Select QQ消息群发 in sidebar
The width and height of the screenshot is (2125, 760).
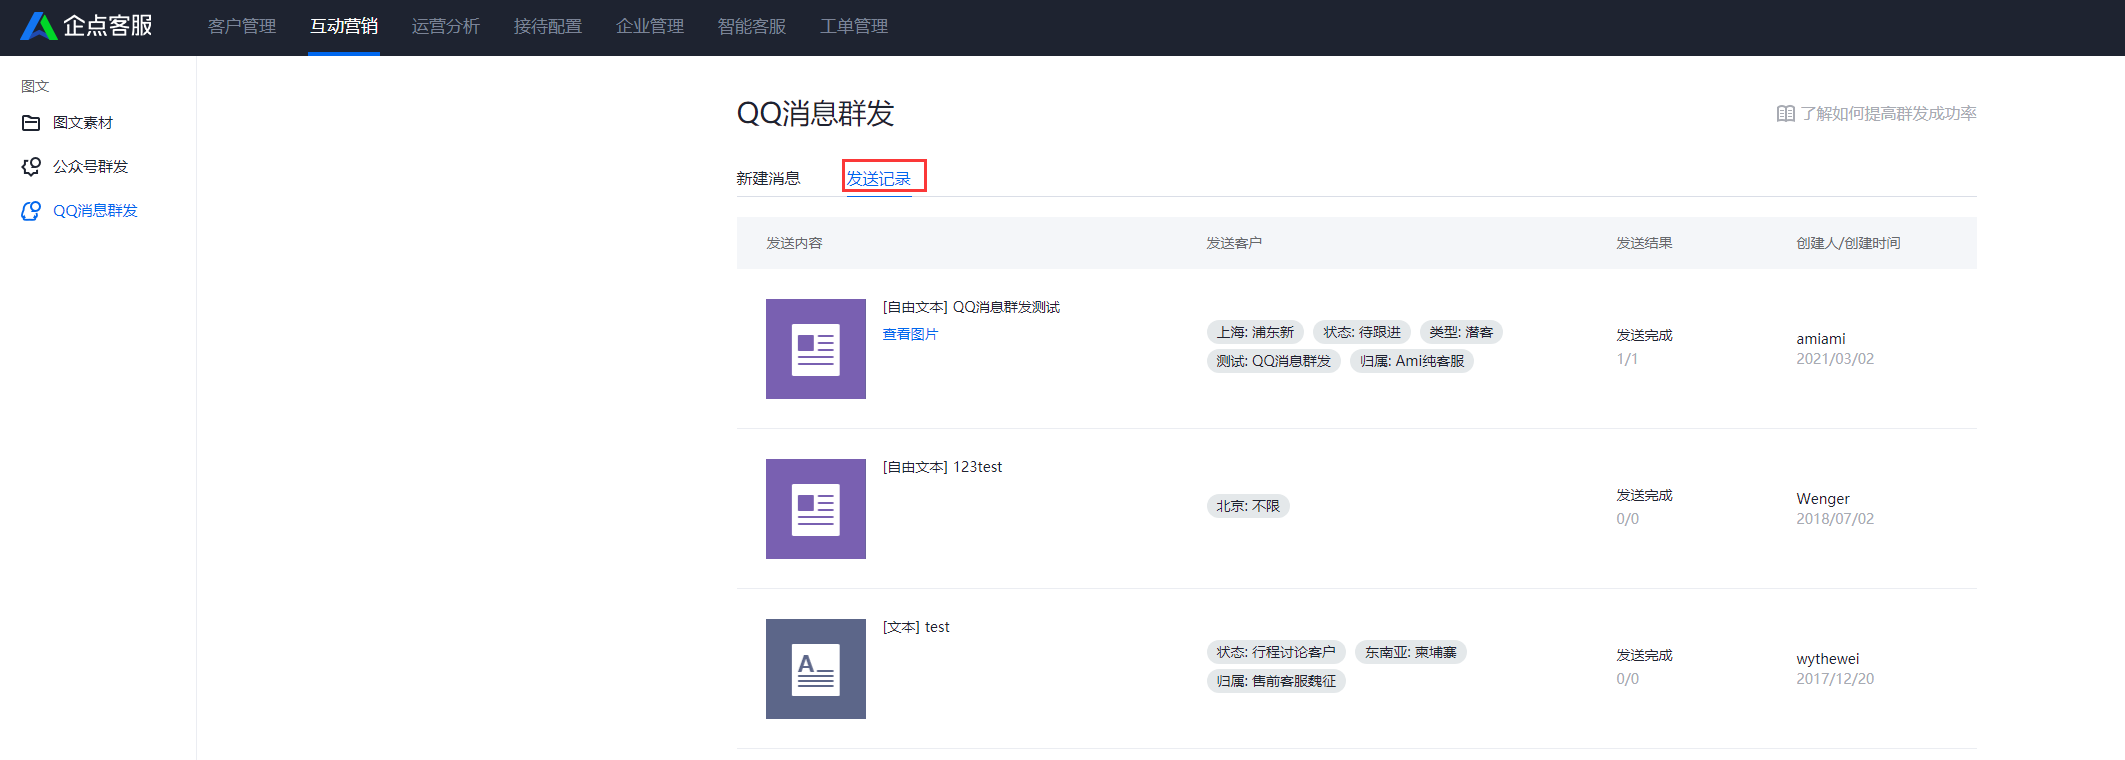[x=95, y=211]
